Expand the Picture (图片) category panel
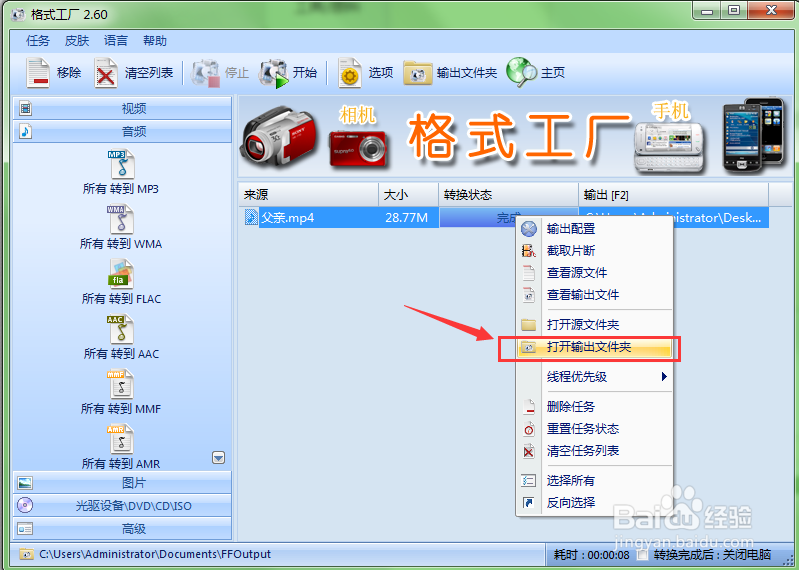Image resolution: width=799 pixels, height=570 pixels. click(x=122, y=482)
